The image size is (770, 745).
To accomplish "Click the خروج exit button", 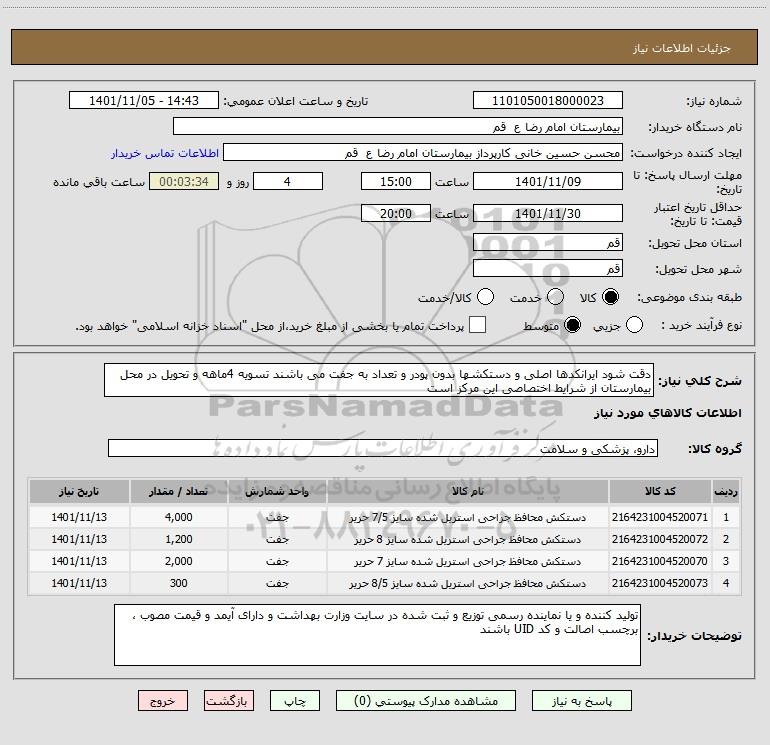I will pyautogui.click(x=163, y=701).
